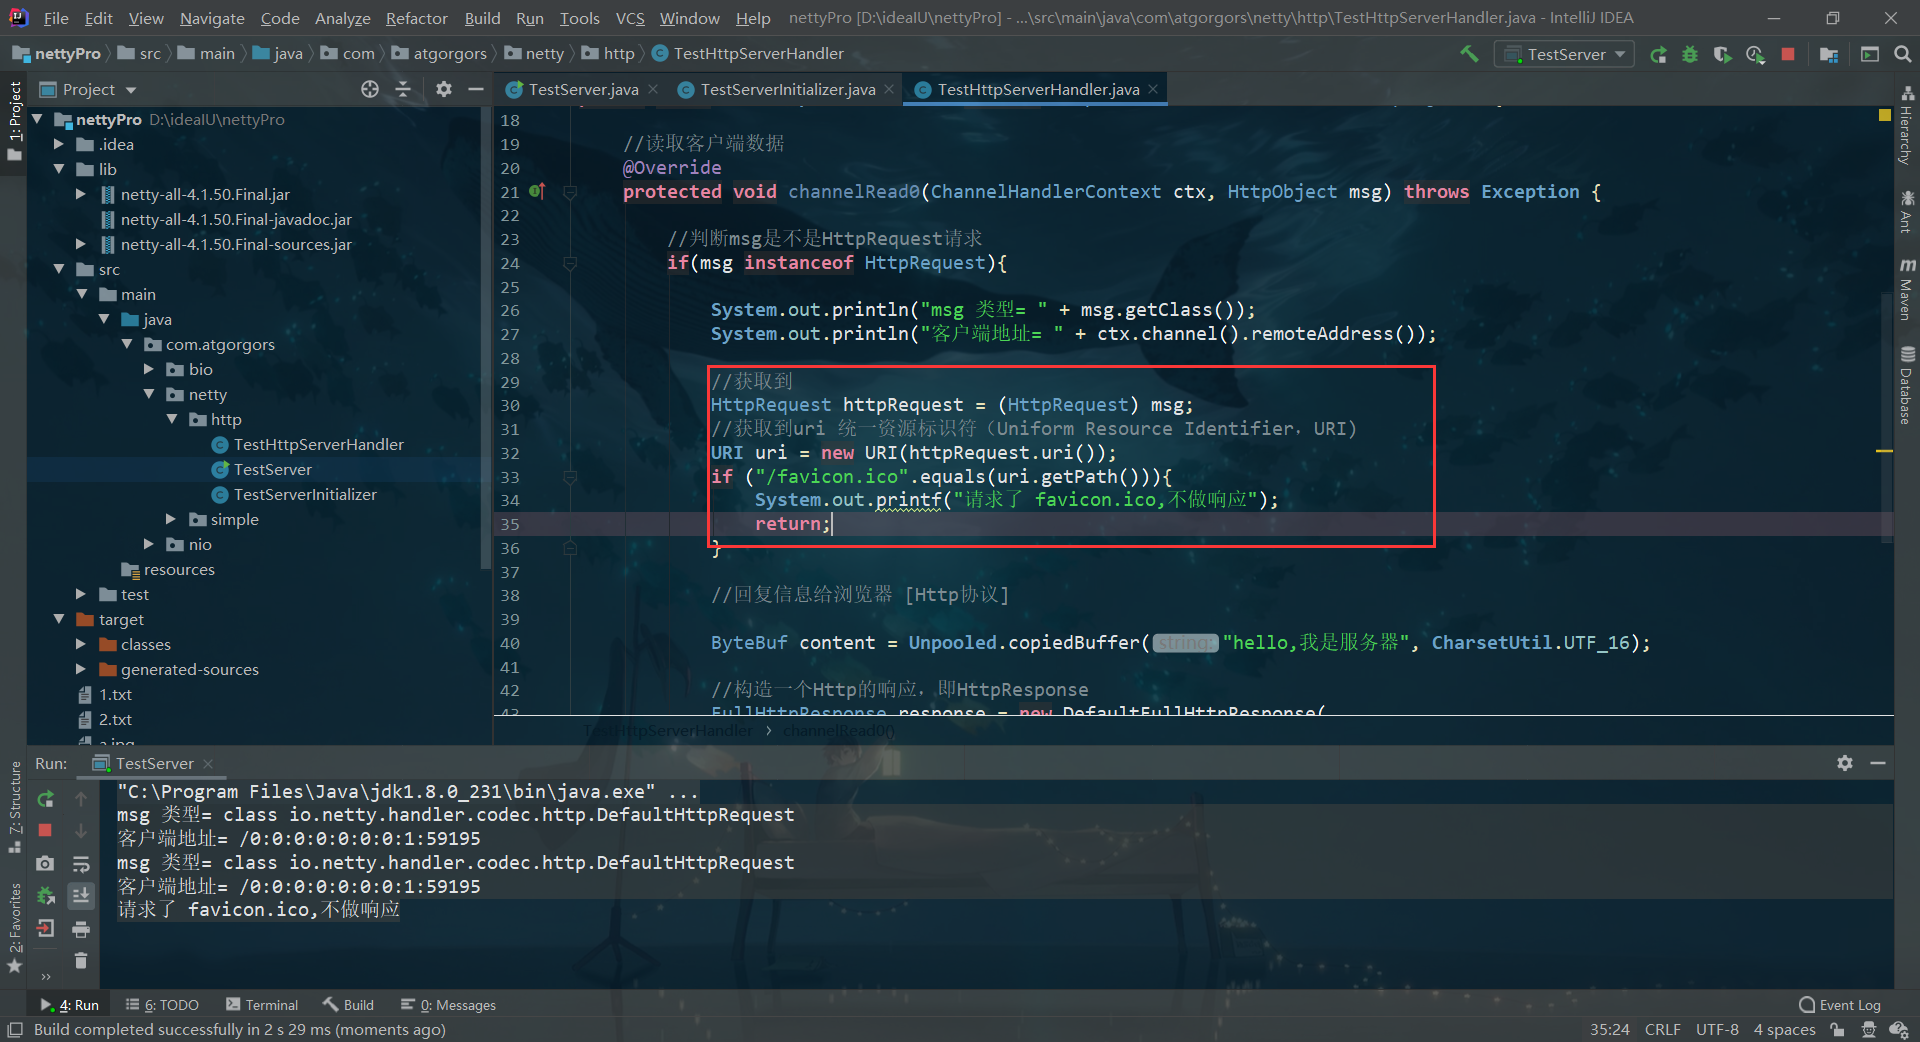Expand the .idea folder

point(59,144)
